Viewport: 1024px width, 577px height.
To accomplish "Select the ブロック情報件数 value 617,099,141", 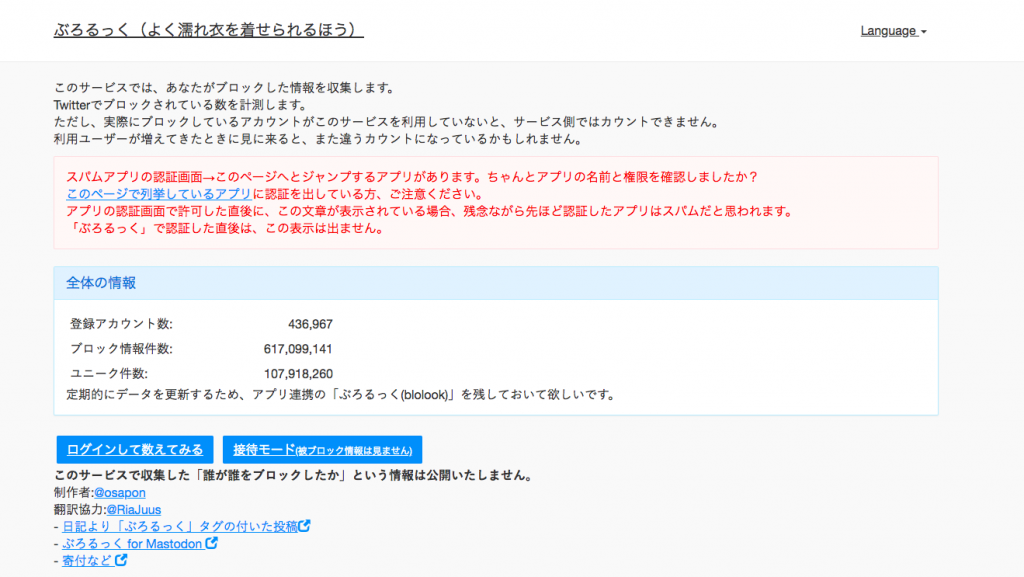I will coord(298,349).
